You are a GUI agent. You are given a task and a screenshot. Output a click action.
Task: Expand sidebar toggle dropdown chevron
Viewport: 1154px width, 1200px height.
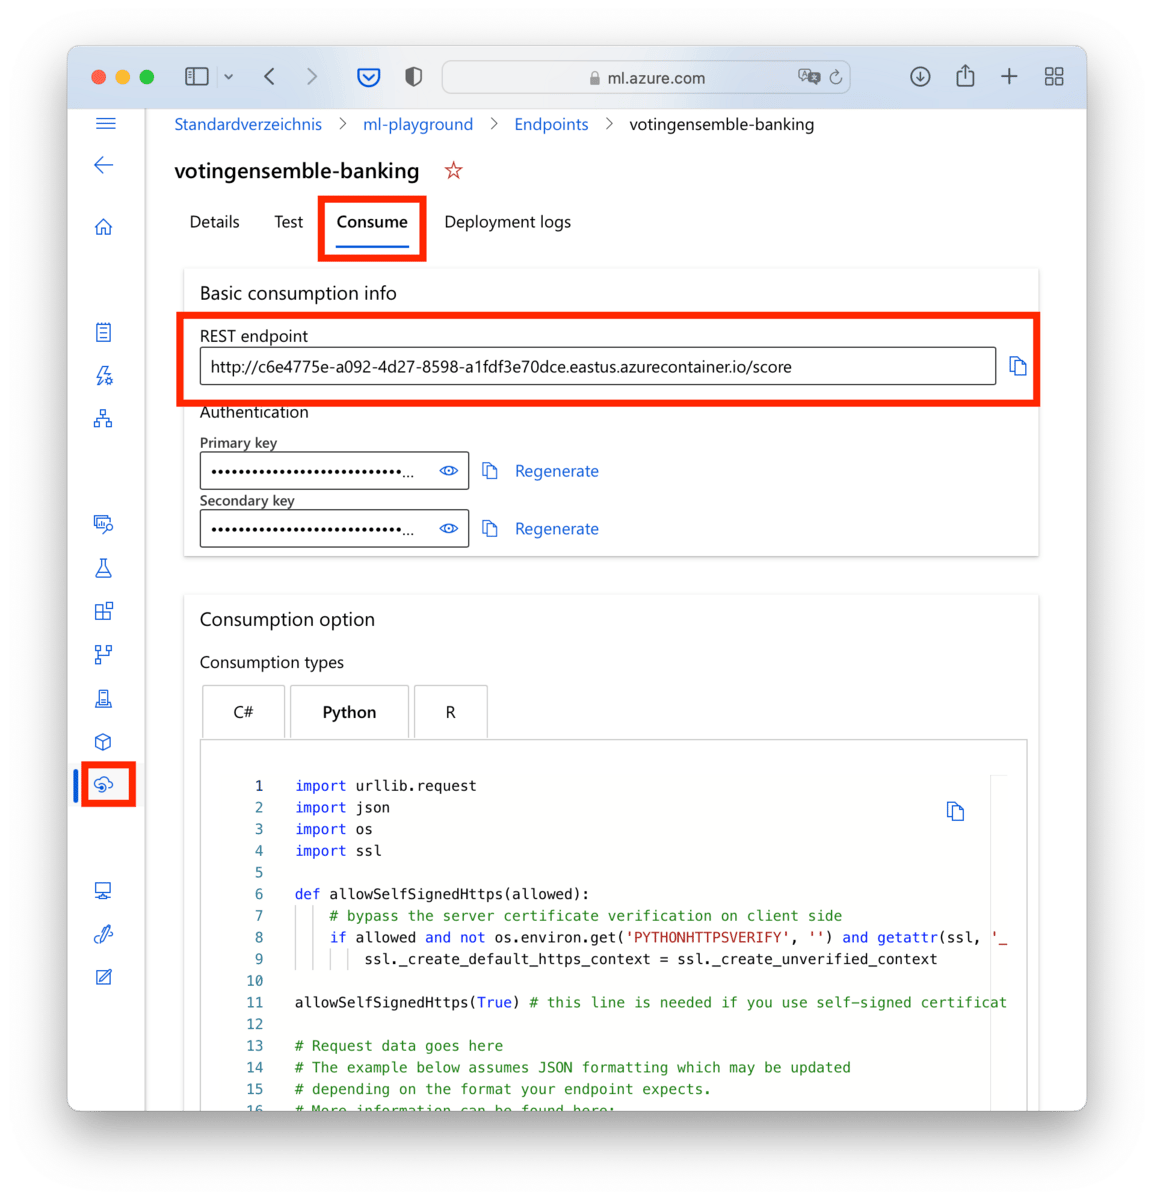[x=229, y=77]
